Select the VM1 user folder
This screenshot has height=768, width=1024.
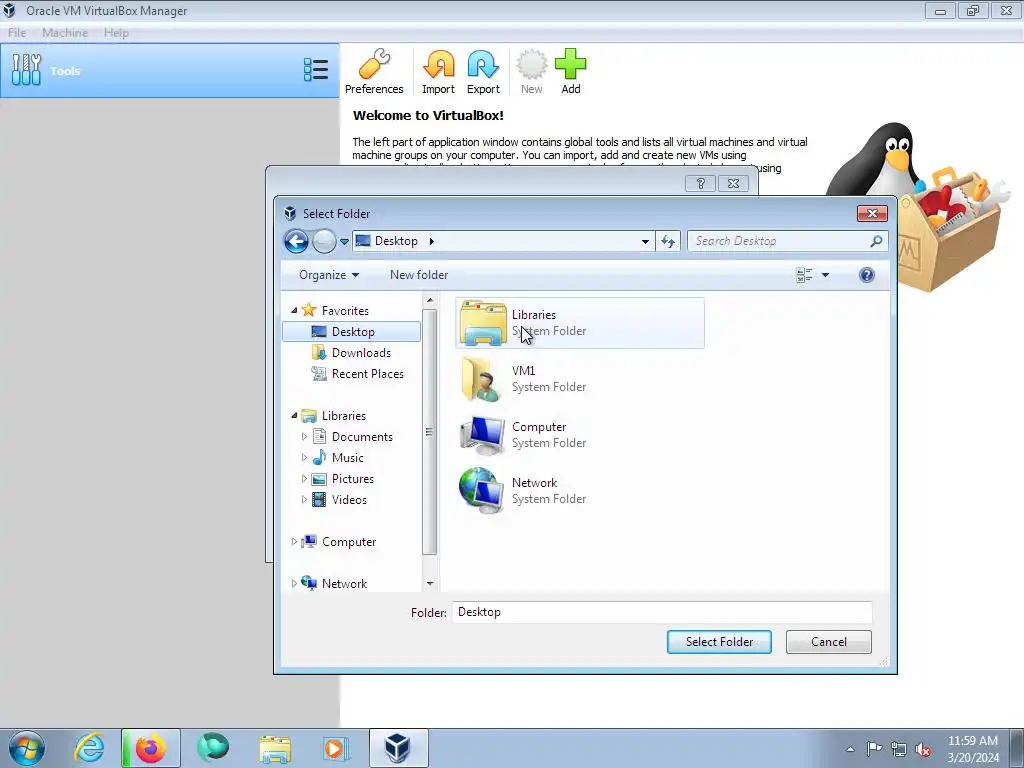[x=580, y=379]
